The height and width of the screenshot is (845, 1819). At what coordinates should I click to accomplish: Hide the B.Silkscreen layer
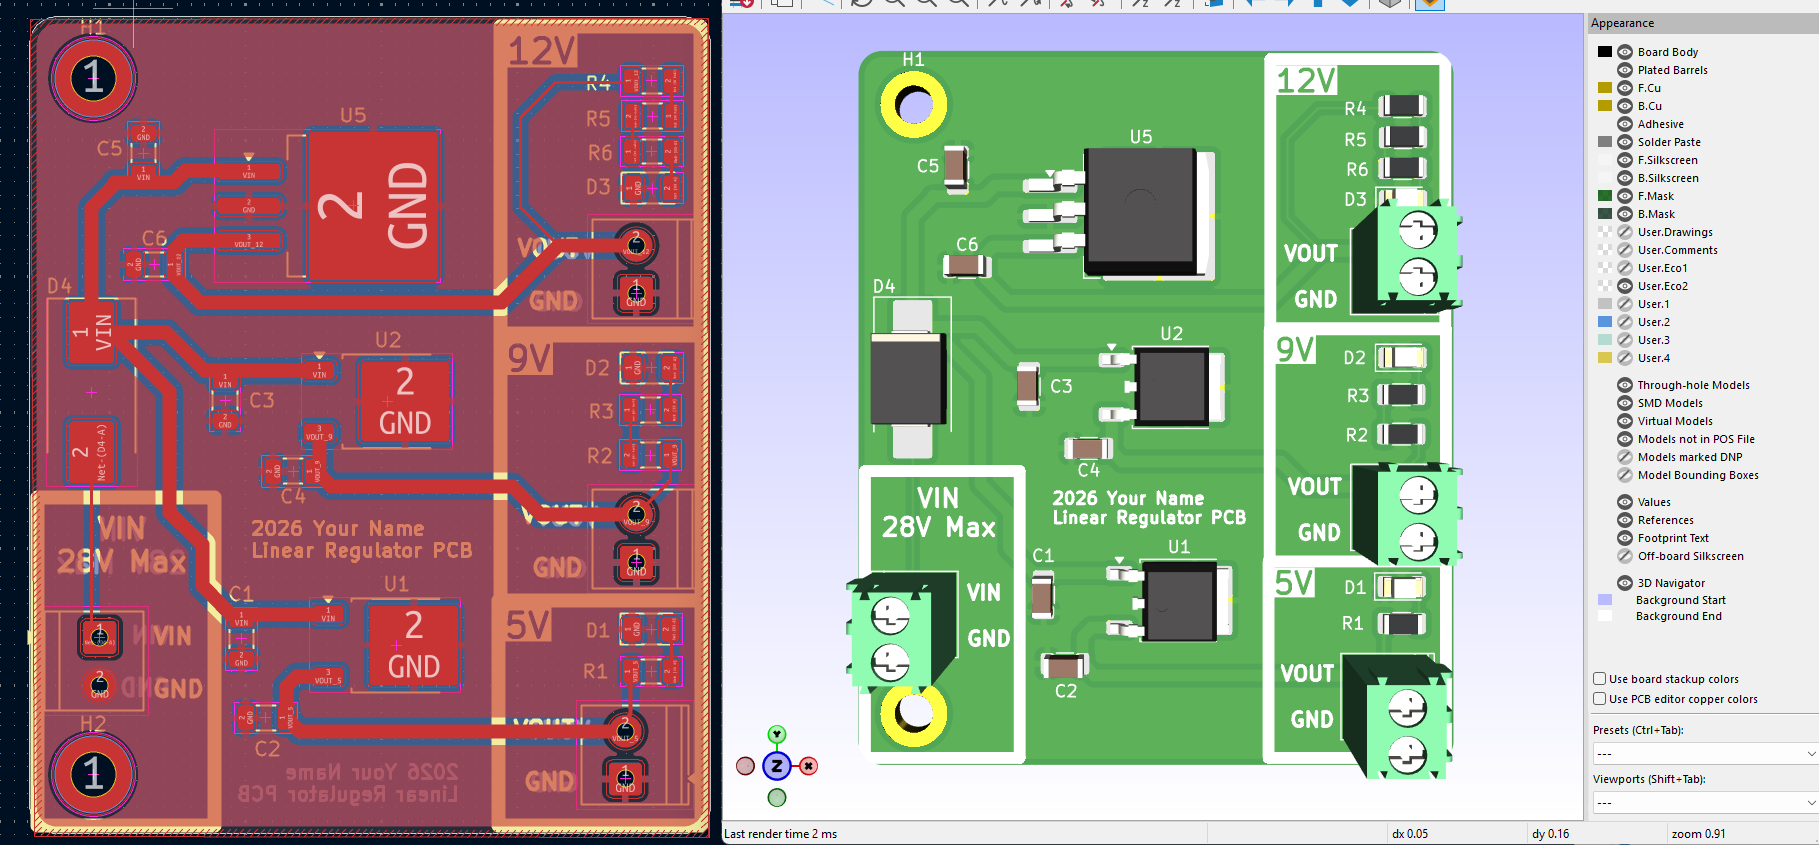click(x=1625, y=178)
